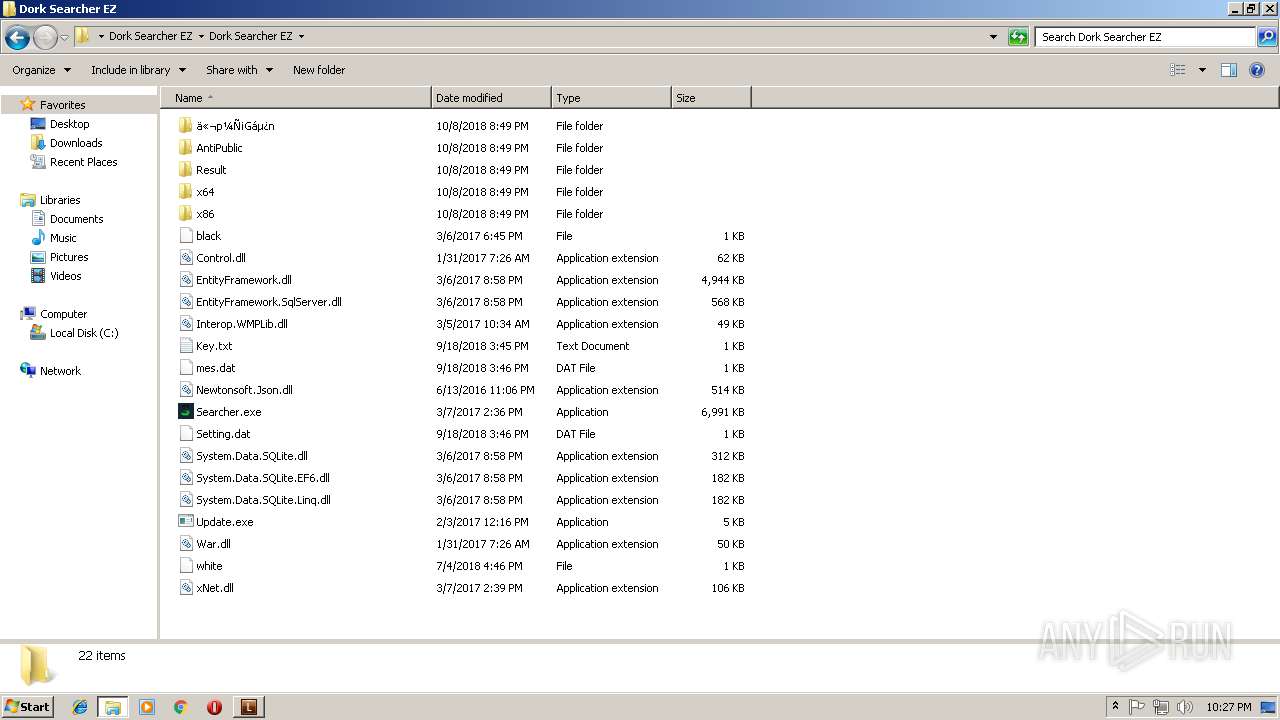Open the view options dropdown arrow

pyautogui.click(x=1202, y=70)
